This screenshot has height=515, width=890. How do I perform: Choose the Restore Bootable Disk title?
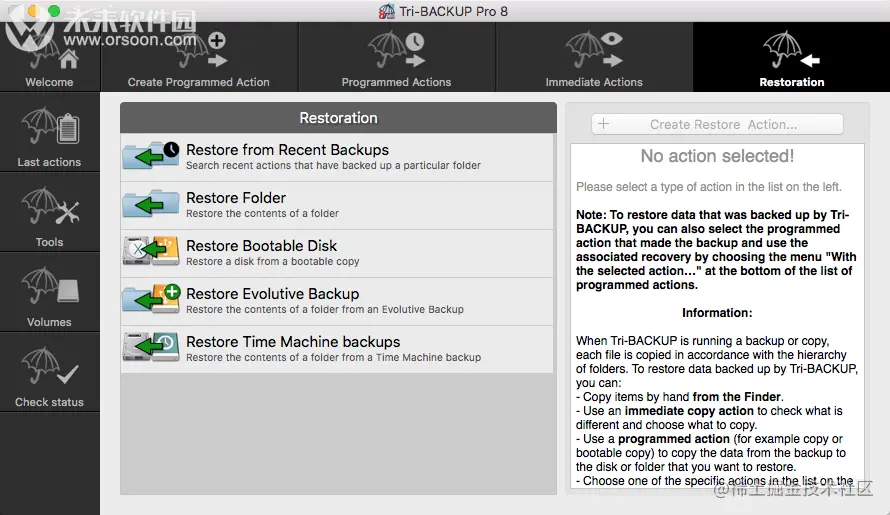point(262,246)
